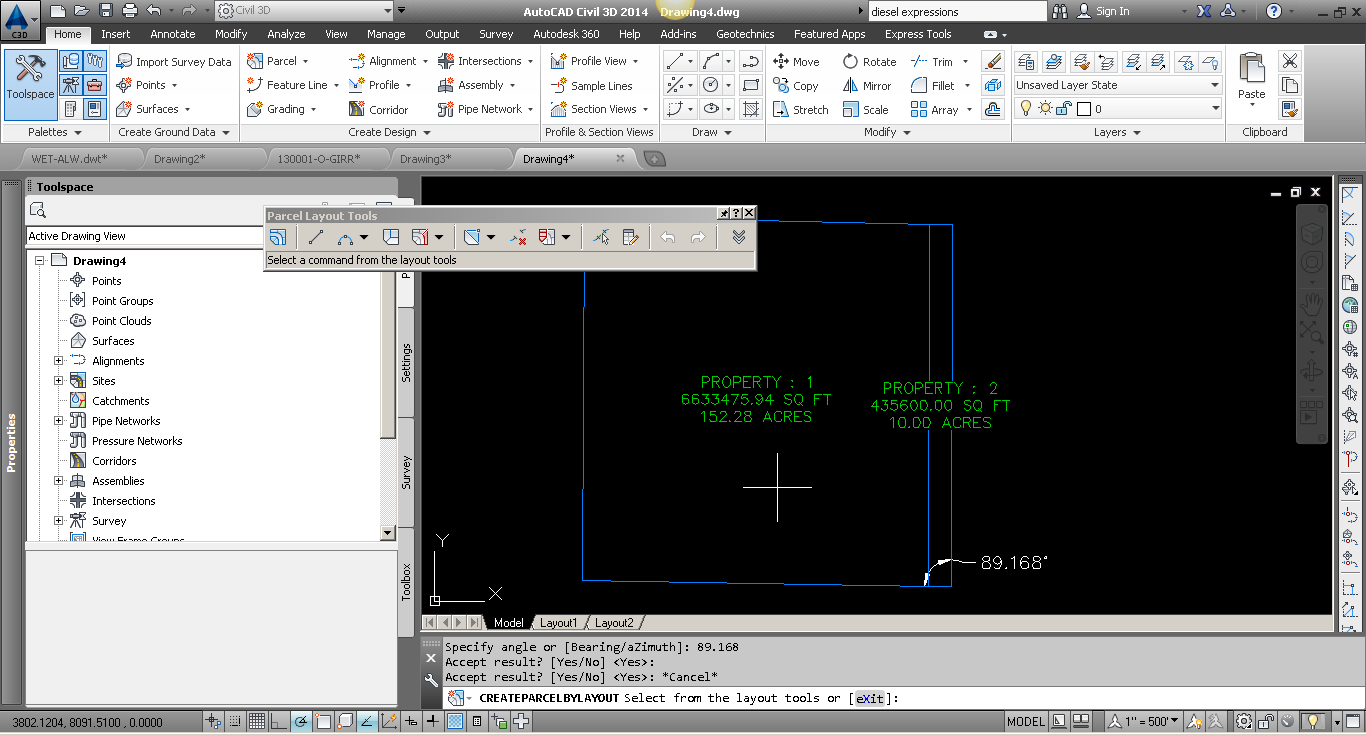Open the Survey ribbon tab
Image resolution: width=1366 pixels, height=736 pixels.
click(x=496, y=34)
